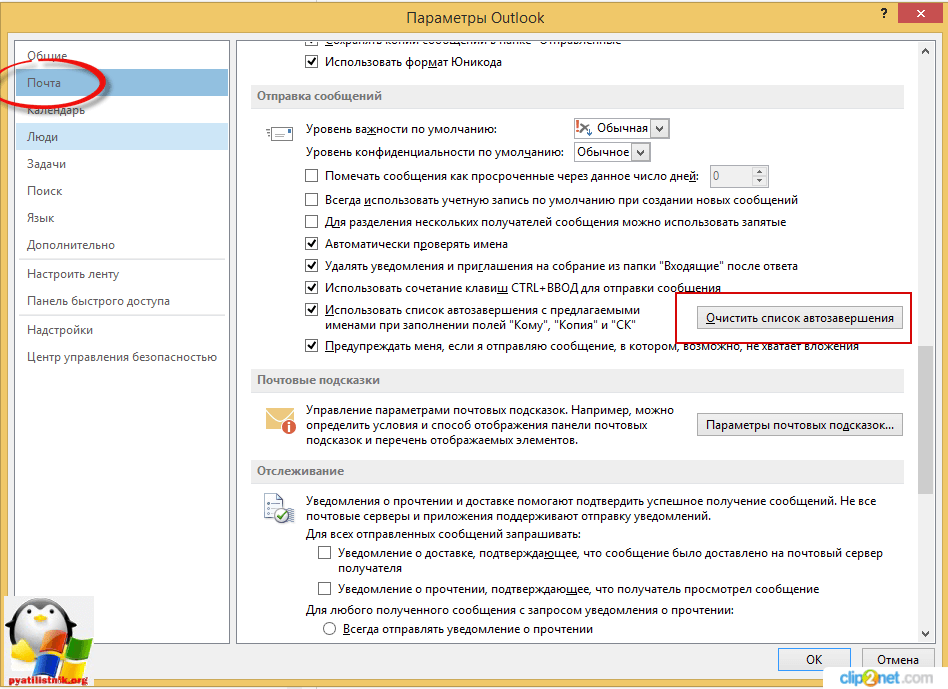
Task: Toggle the Unicode format checkbox
Action: (311, 62)
